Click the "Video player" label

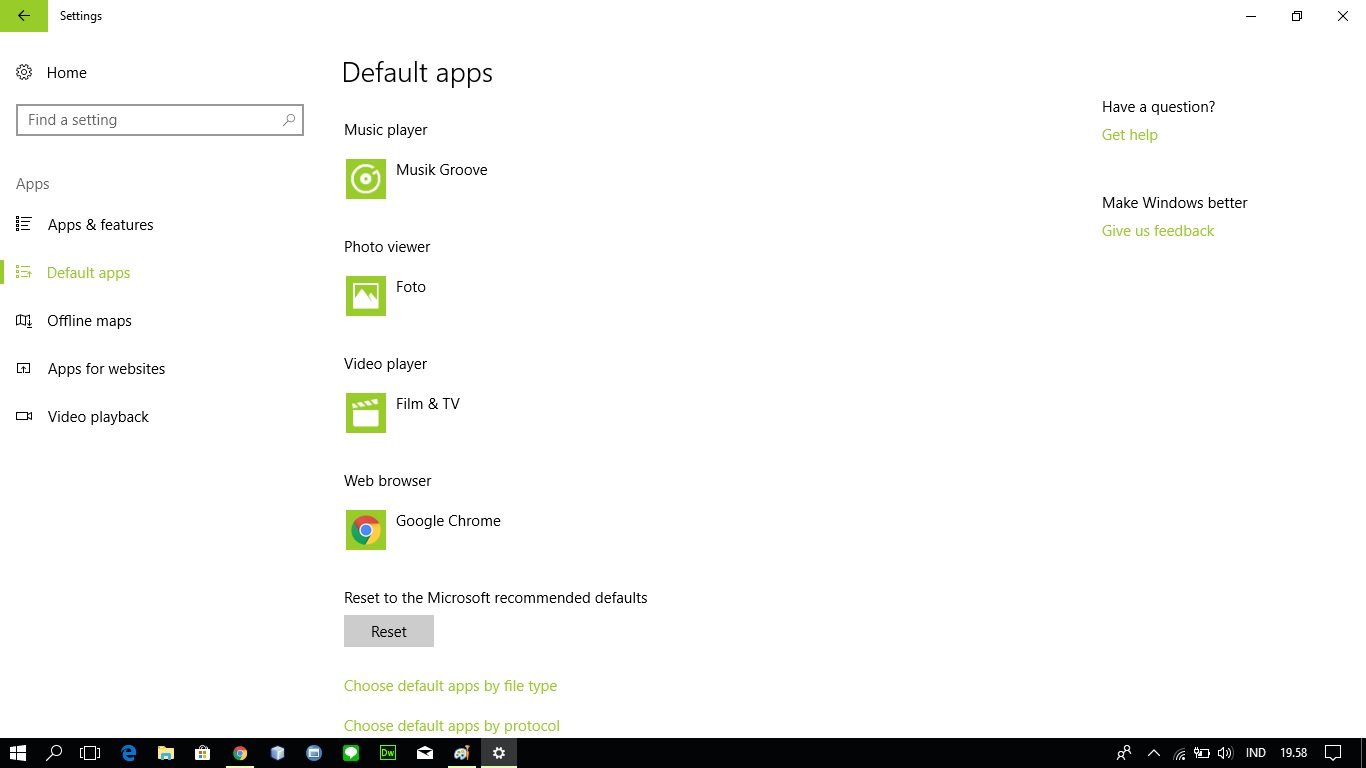pos(386,364)
